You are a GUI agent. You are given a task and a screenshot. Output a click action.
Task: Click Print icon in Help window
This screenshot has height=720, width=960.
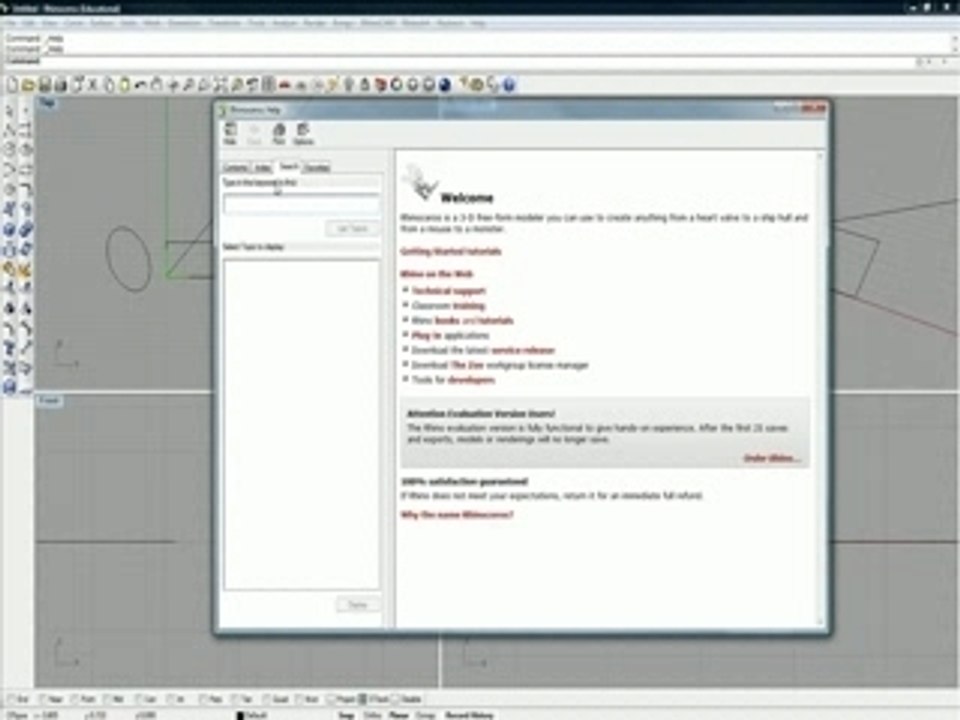click(279, 133)
